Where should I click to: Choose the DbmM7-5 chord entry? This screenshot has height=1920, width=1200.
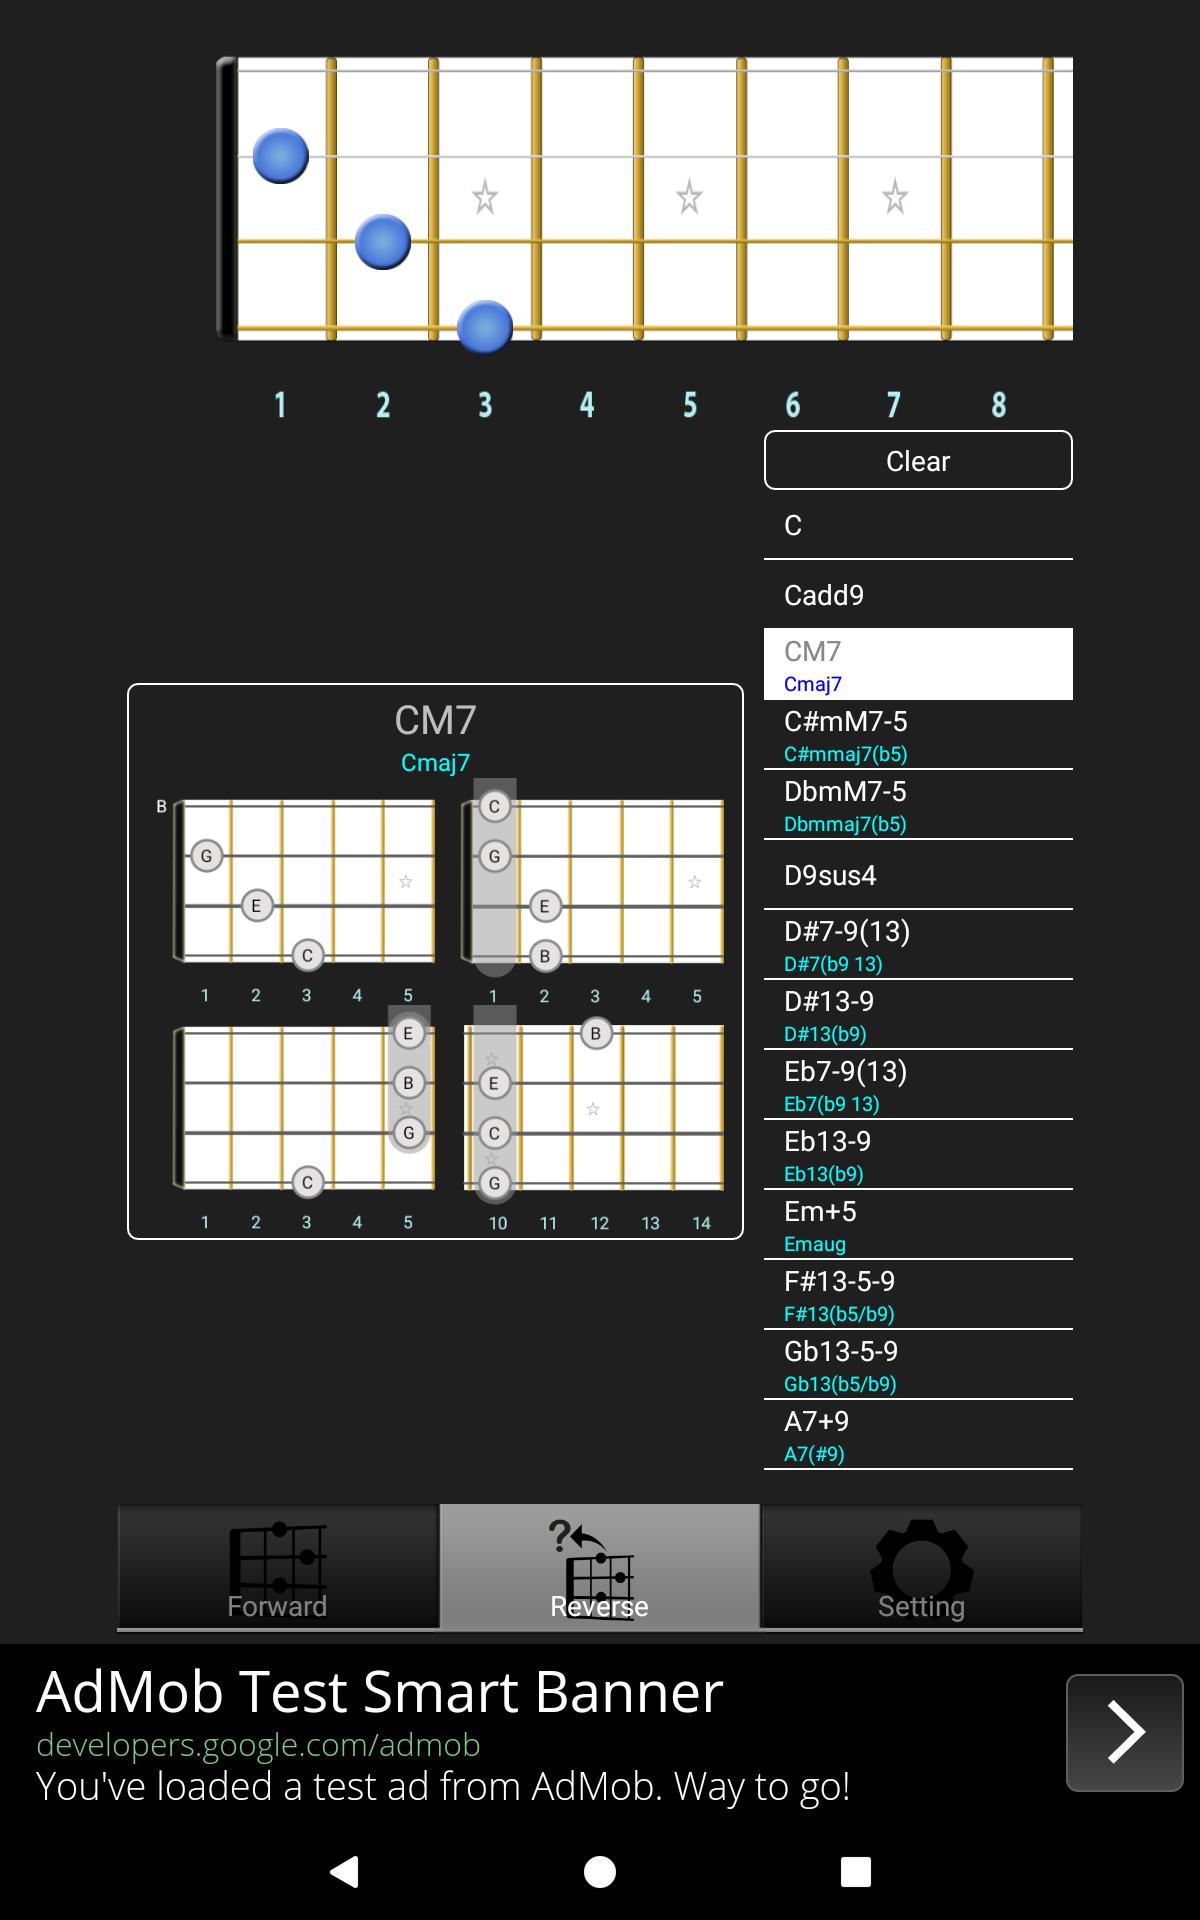pos(918,805)
